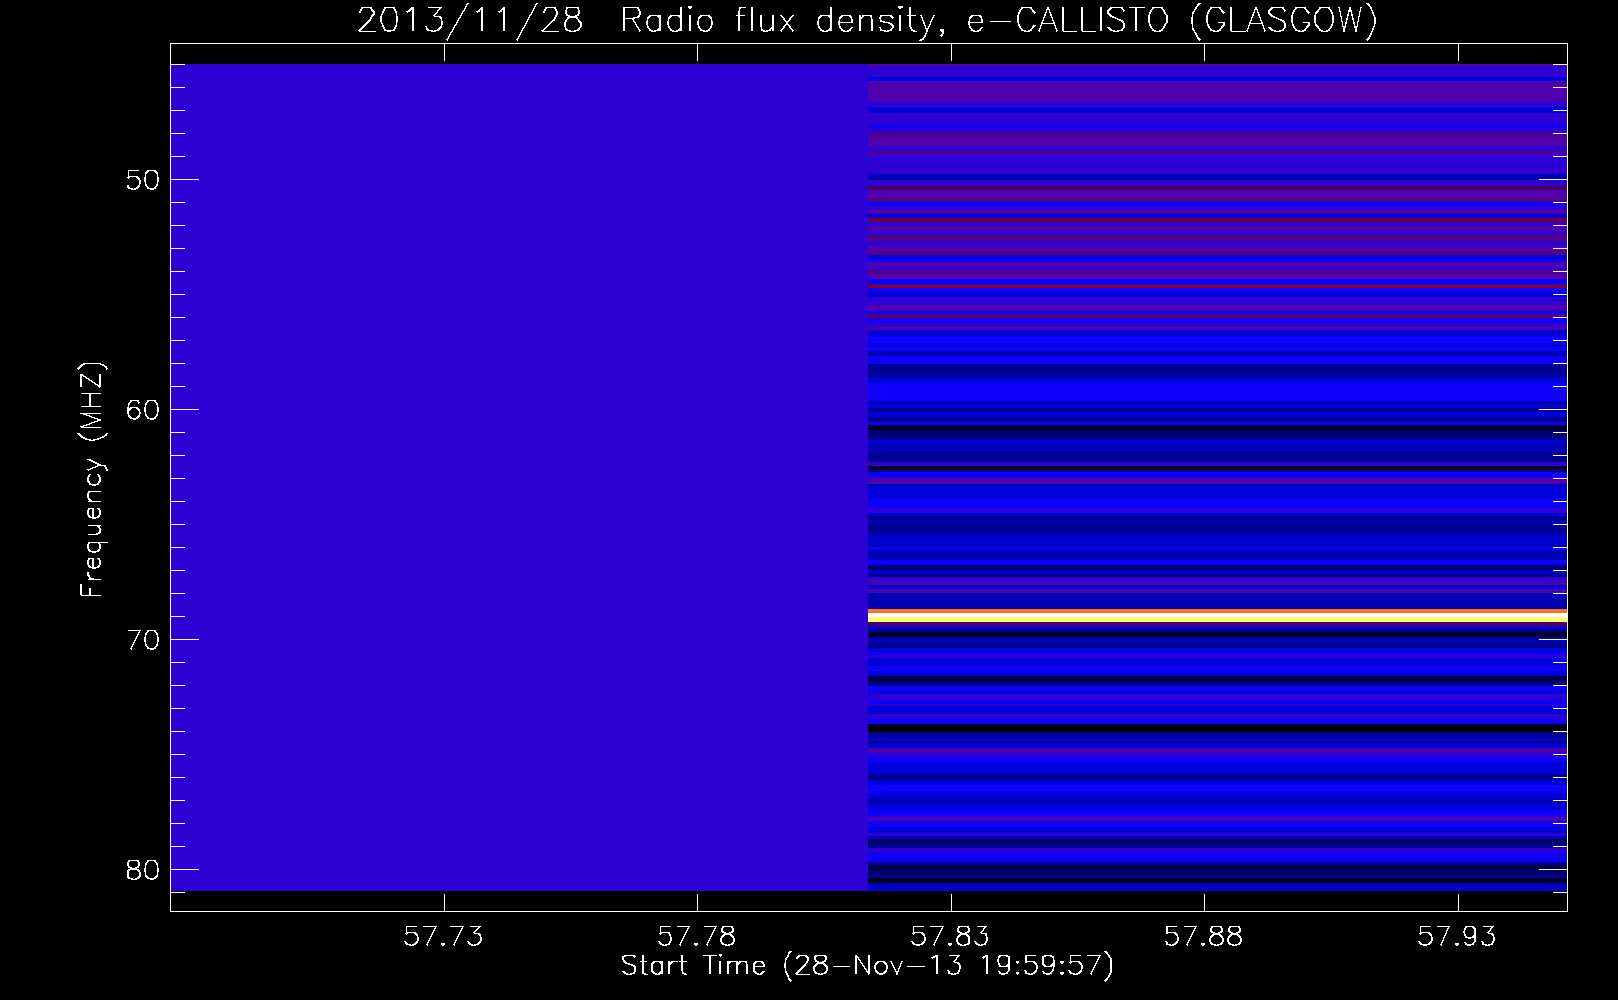Click the frequency tick label '50'
This screenshot has width=1618, height=1000.
143,180
